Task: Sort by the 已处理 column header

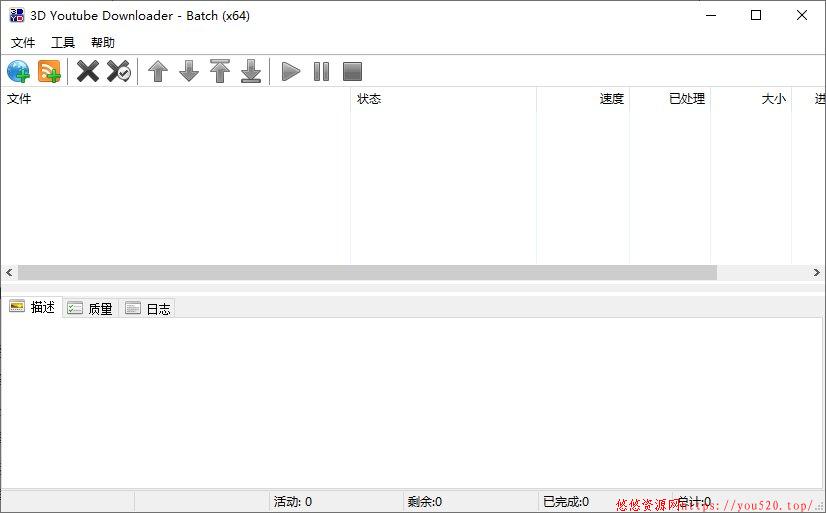Action: [x=670, y=98]
